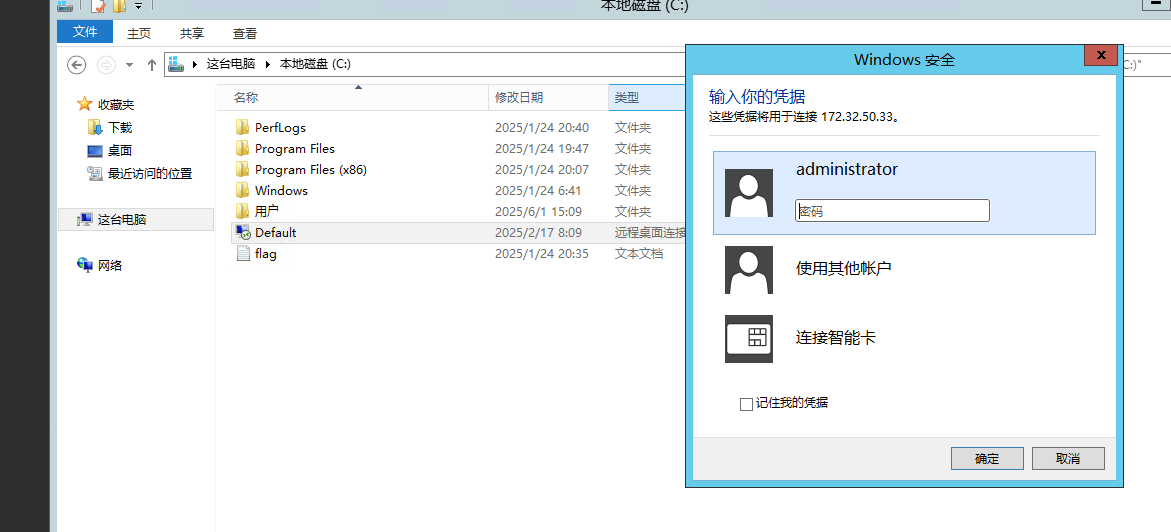Switch to the 查看 ribbon tab
The width and height of the screenshot is (1171, 532).
point(244,33)
